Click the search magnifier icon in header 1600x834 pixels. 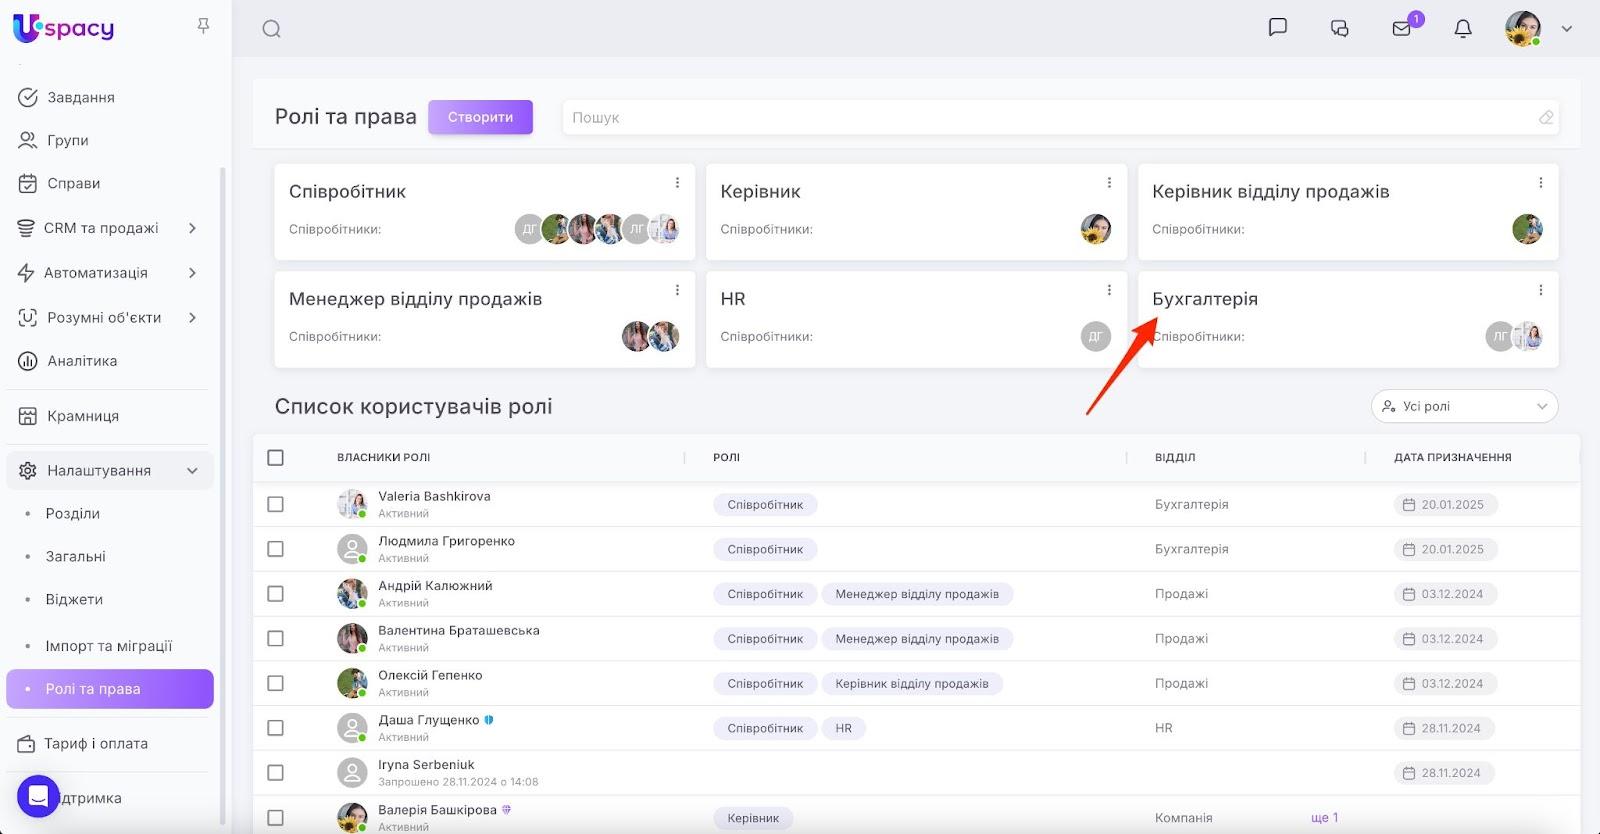(x=271, y=29)
